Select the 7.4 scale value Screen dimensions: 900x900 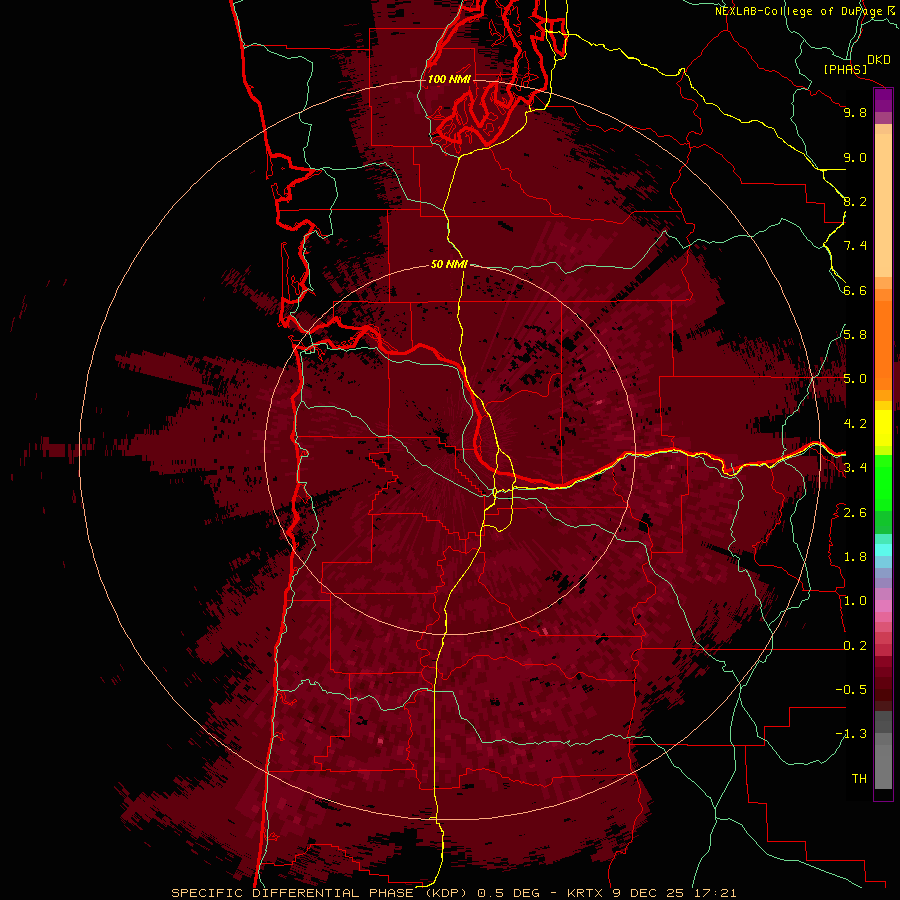point(855,246)
